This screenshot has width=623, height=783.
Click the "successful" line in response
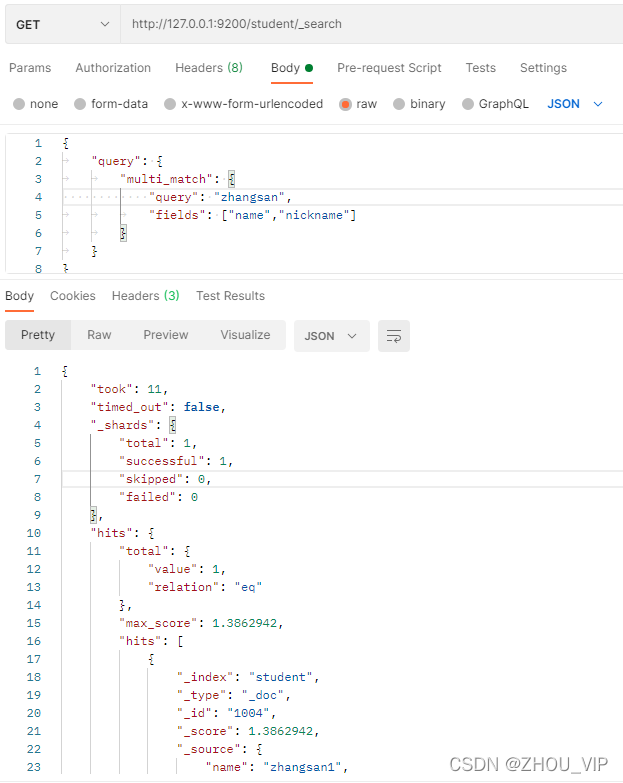tap(176, 461)
